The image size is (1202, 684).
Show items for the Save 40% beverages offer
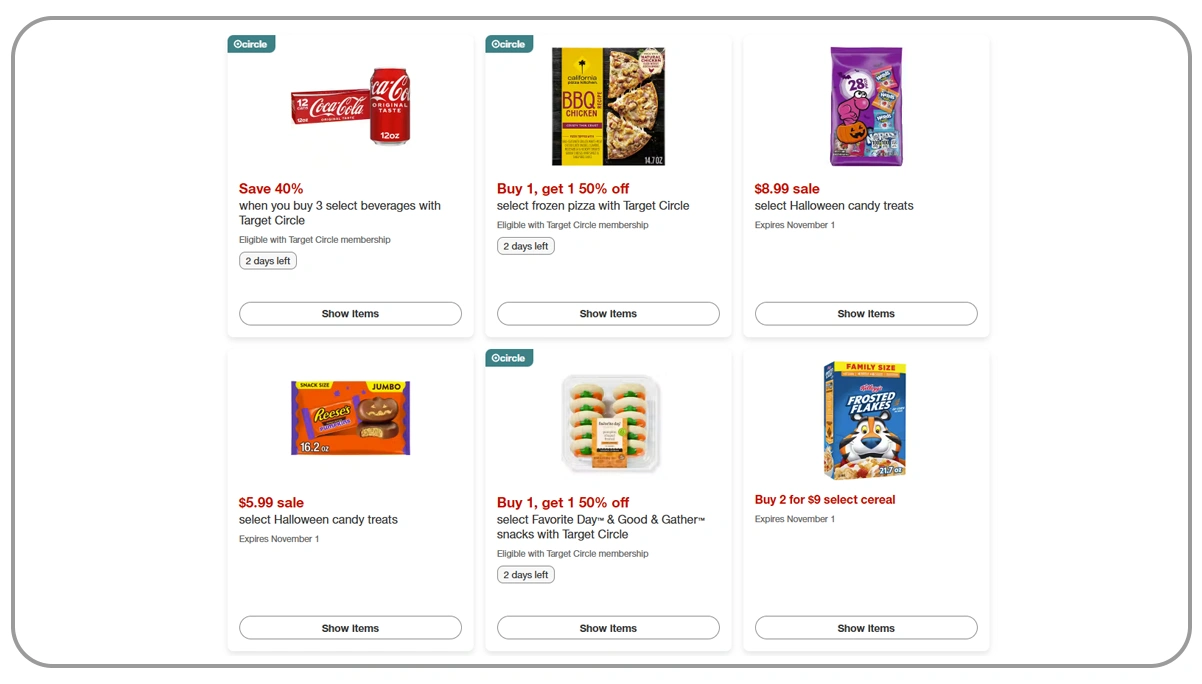[x=350, y=313]
